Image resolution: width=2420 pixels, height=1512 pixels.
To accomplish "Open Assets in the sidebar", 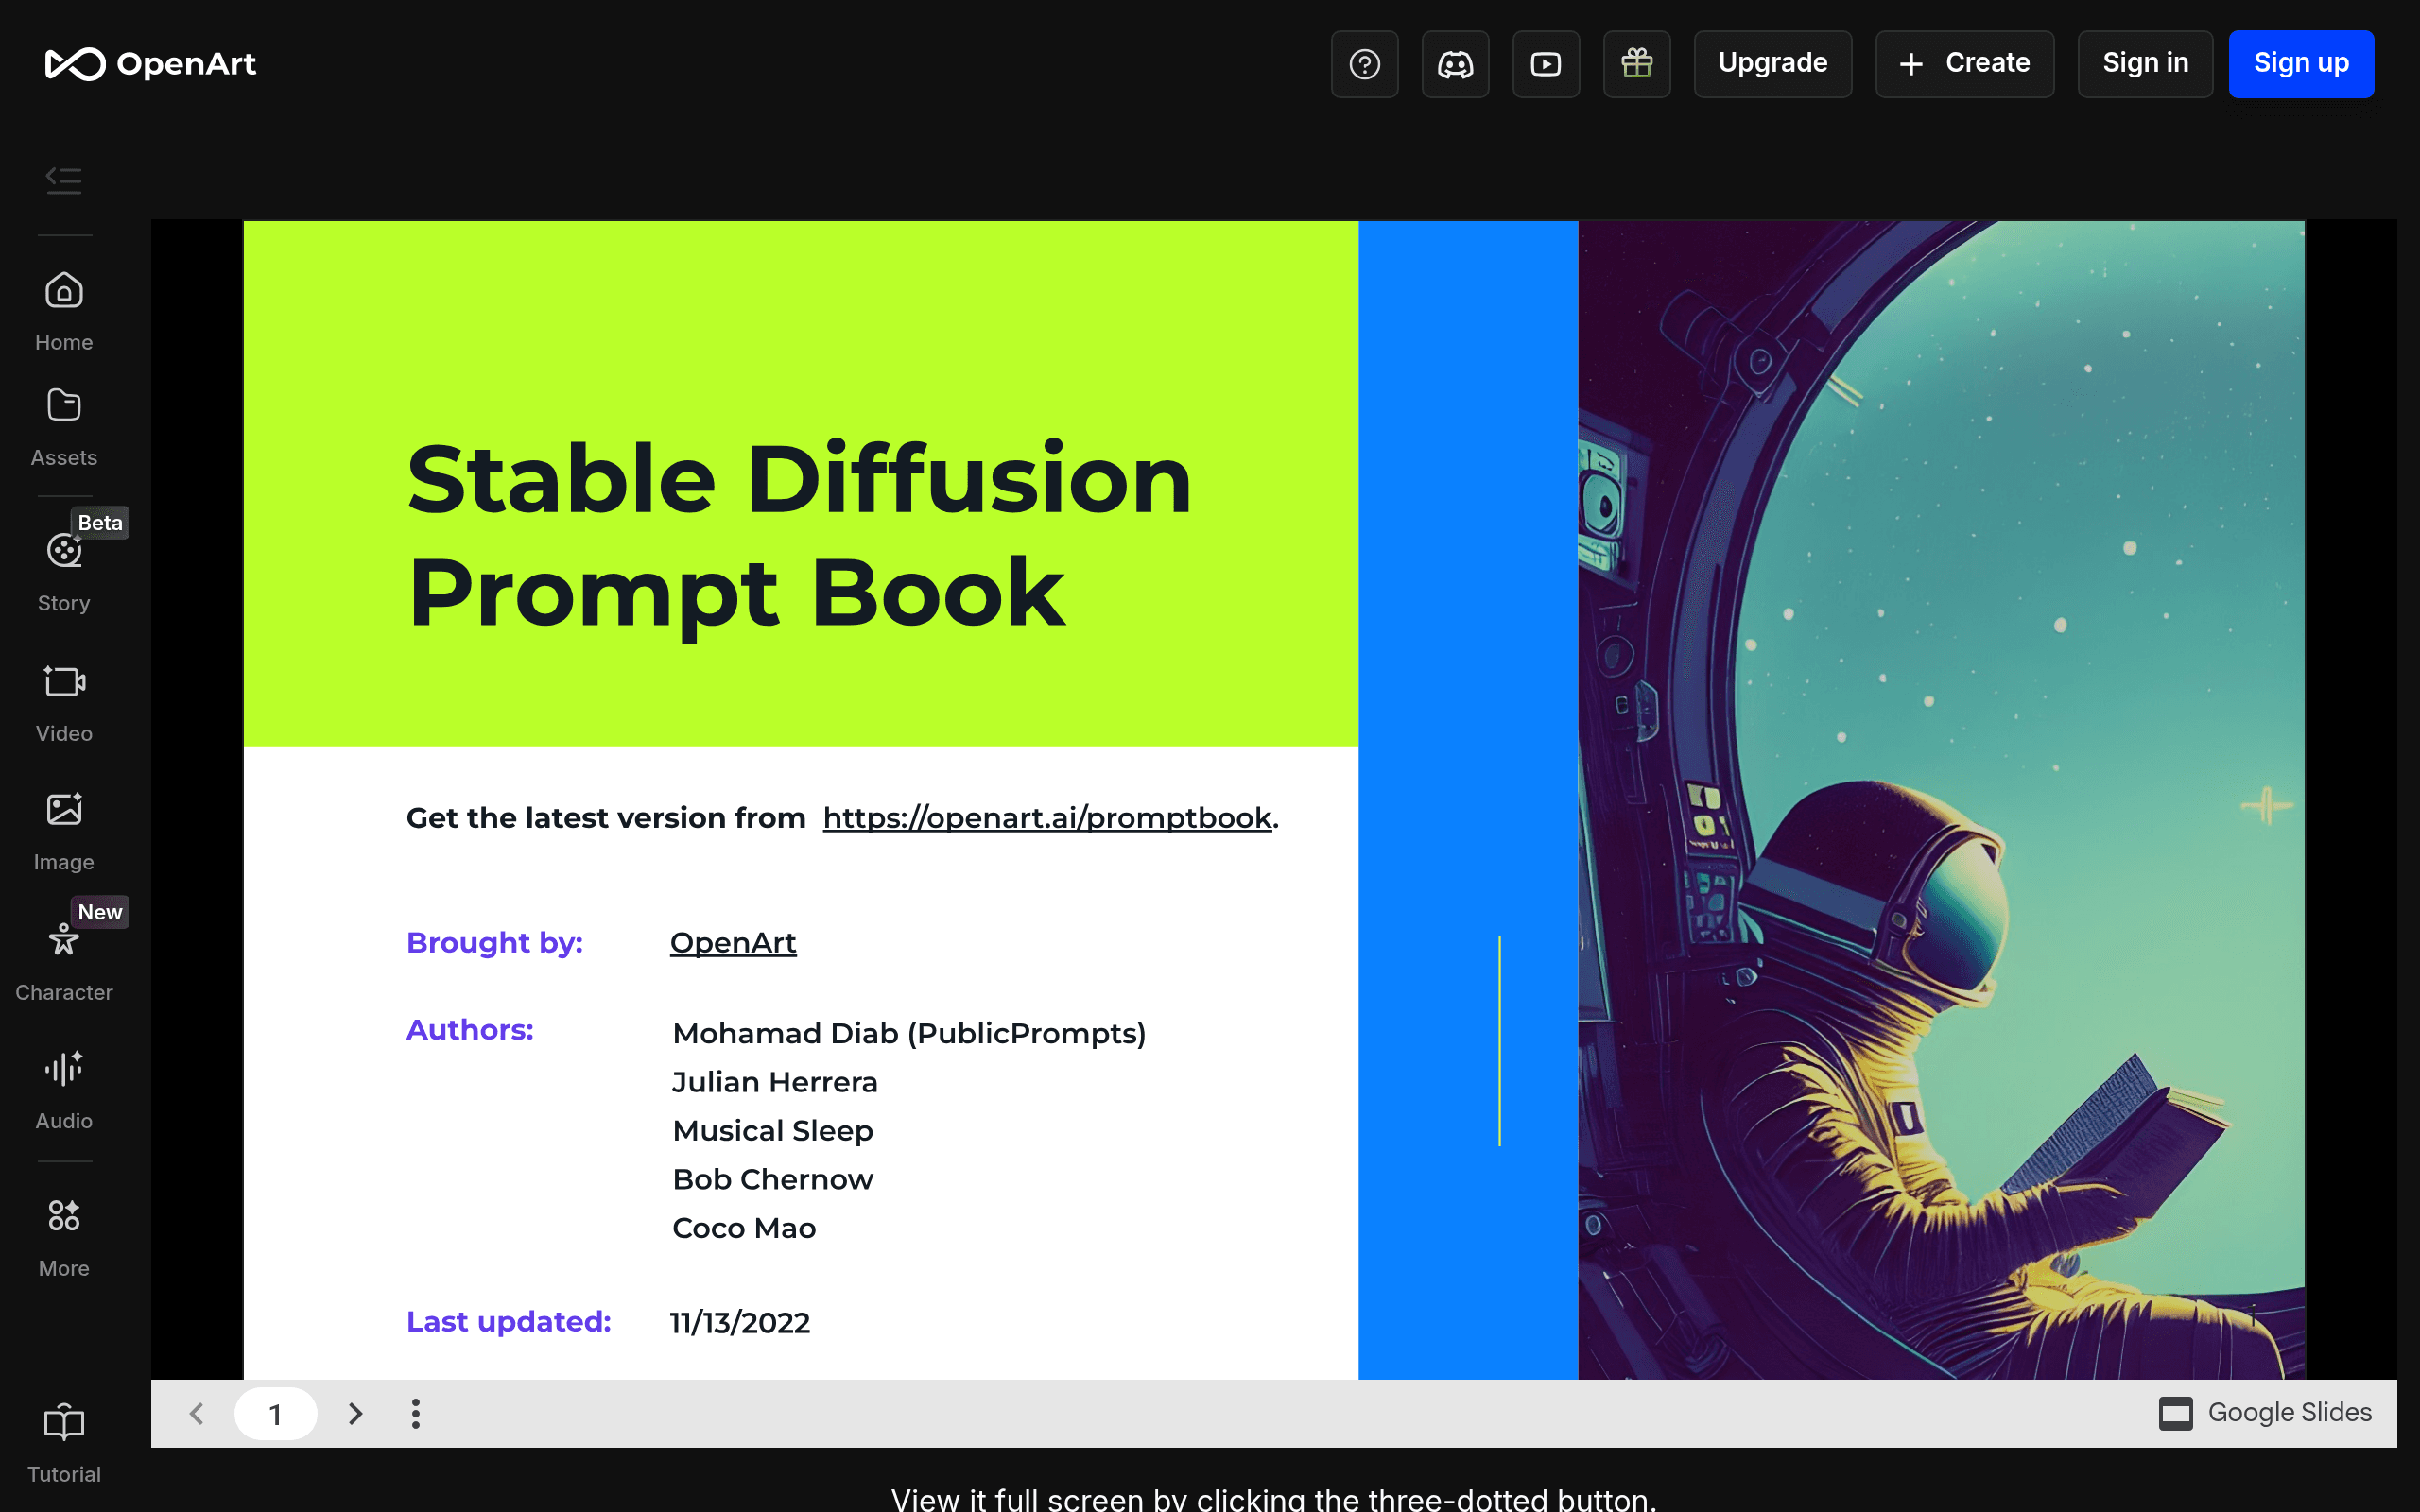I will click(64, 428).
